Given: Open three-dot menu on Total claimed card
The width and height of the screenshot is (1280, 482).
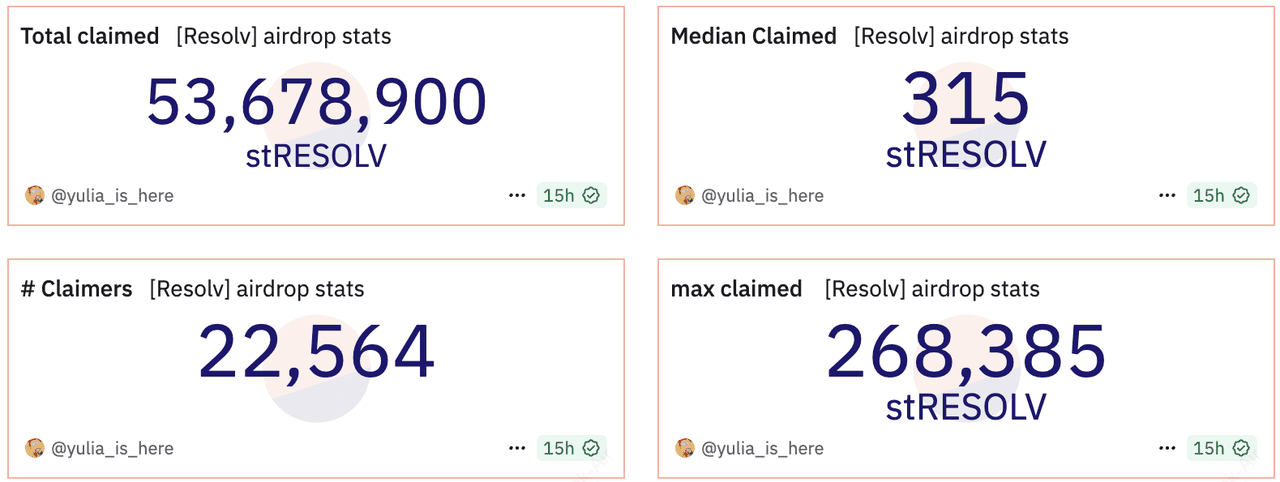Looking at the screenshot, I should [517, 195].
